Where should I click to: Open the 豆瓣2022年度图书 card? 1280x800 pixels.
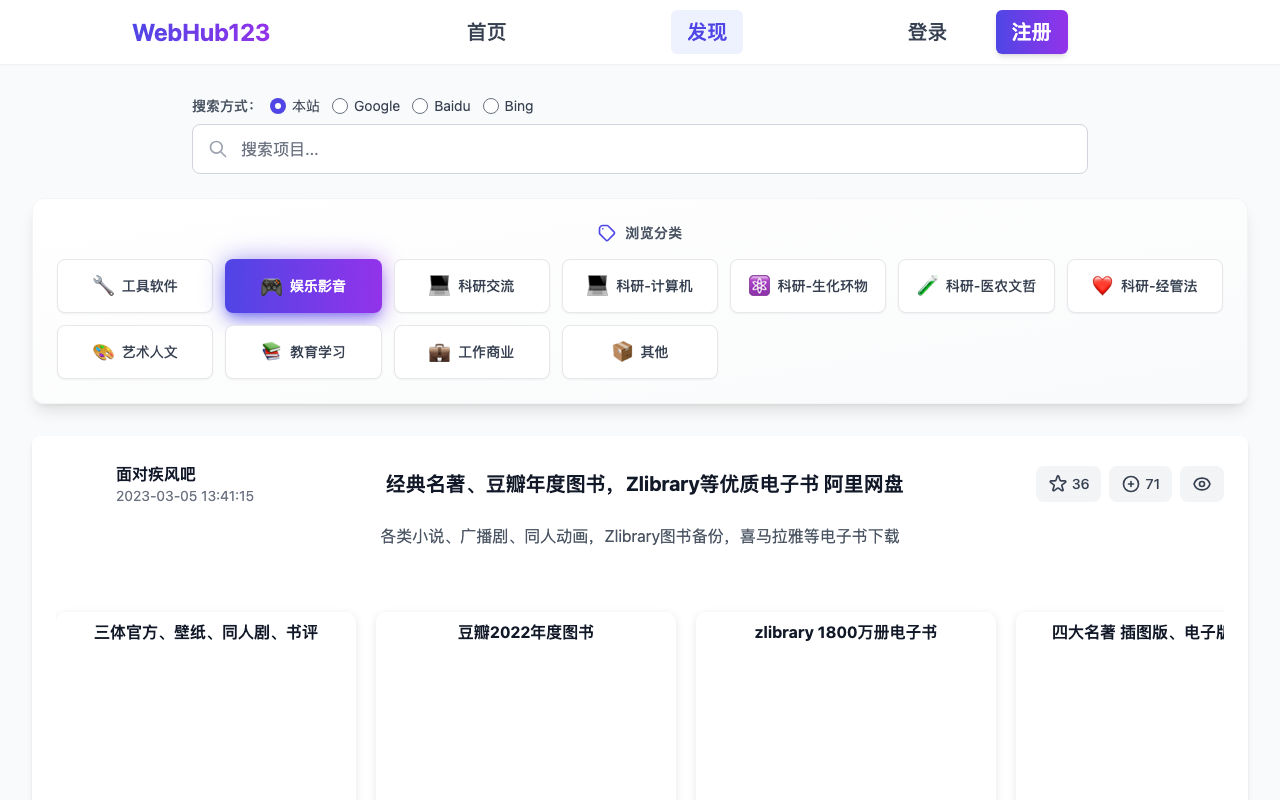526,706
